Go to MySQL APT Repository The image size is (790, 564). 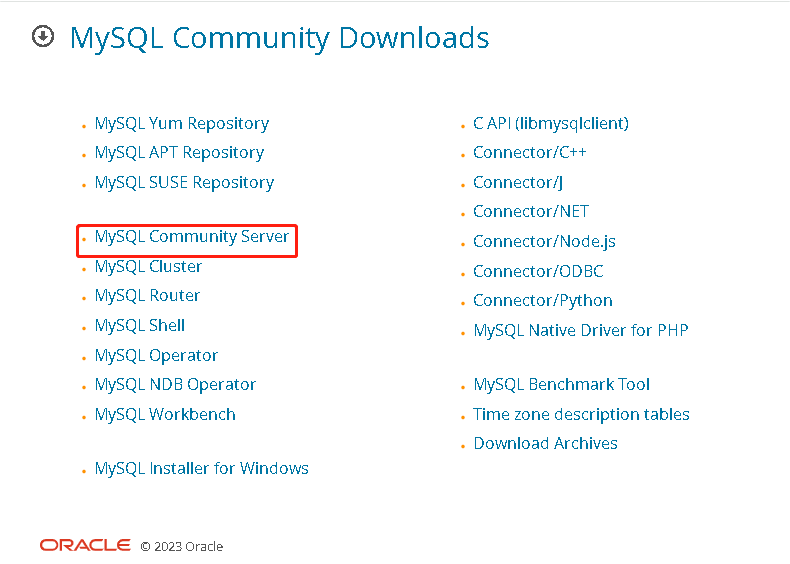click(x=179, y=153)
